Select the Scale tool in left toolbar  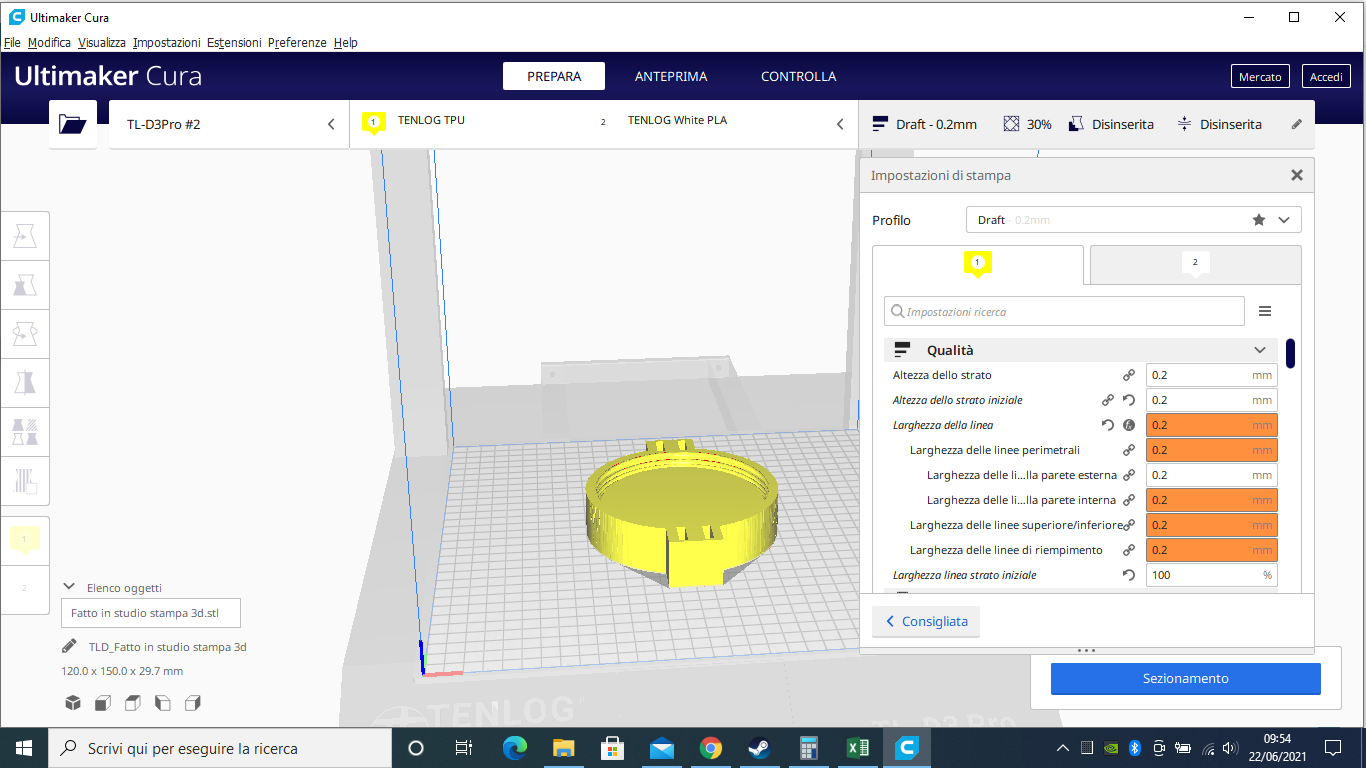pos(25,285)
